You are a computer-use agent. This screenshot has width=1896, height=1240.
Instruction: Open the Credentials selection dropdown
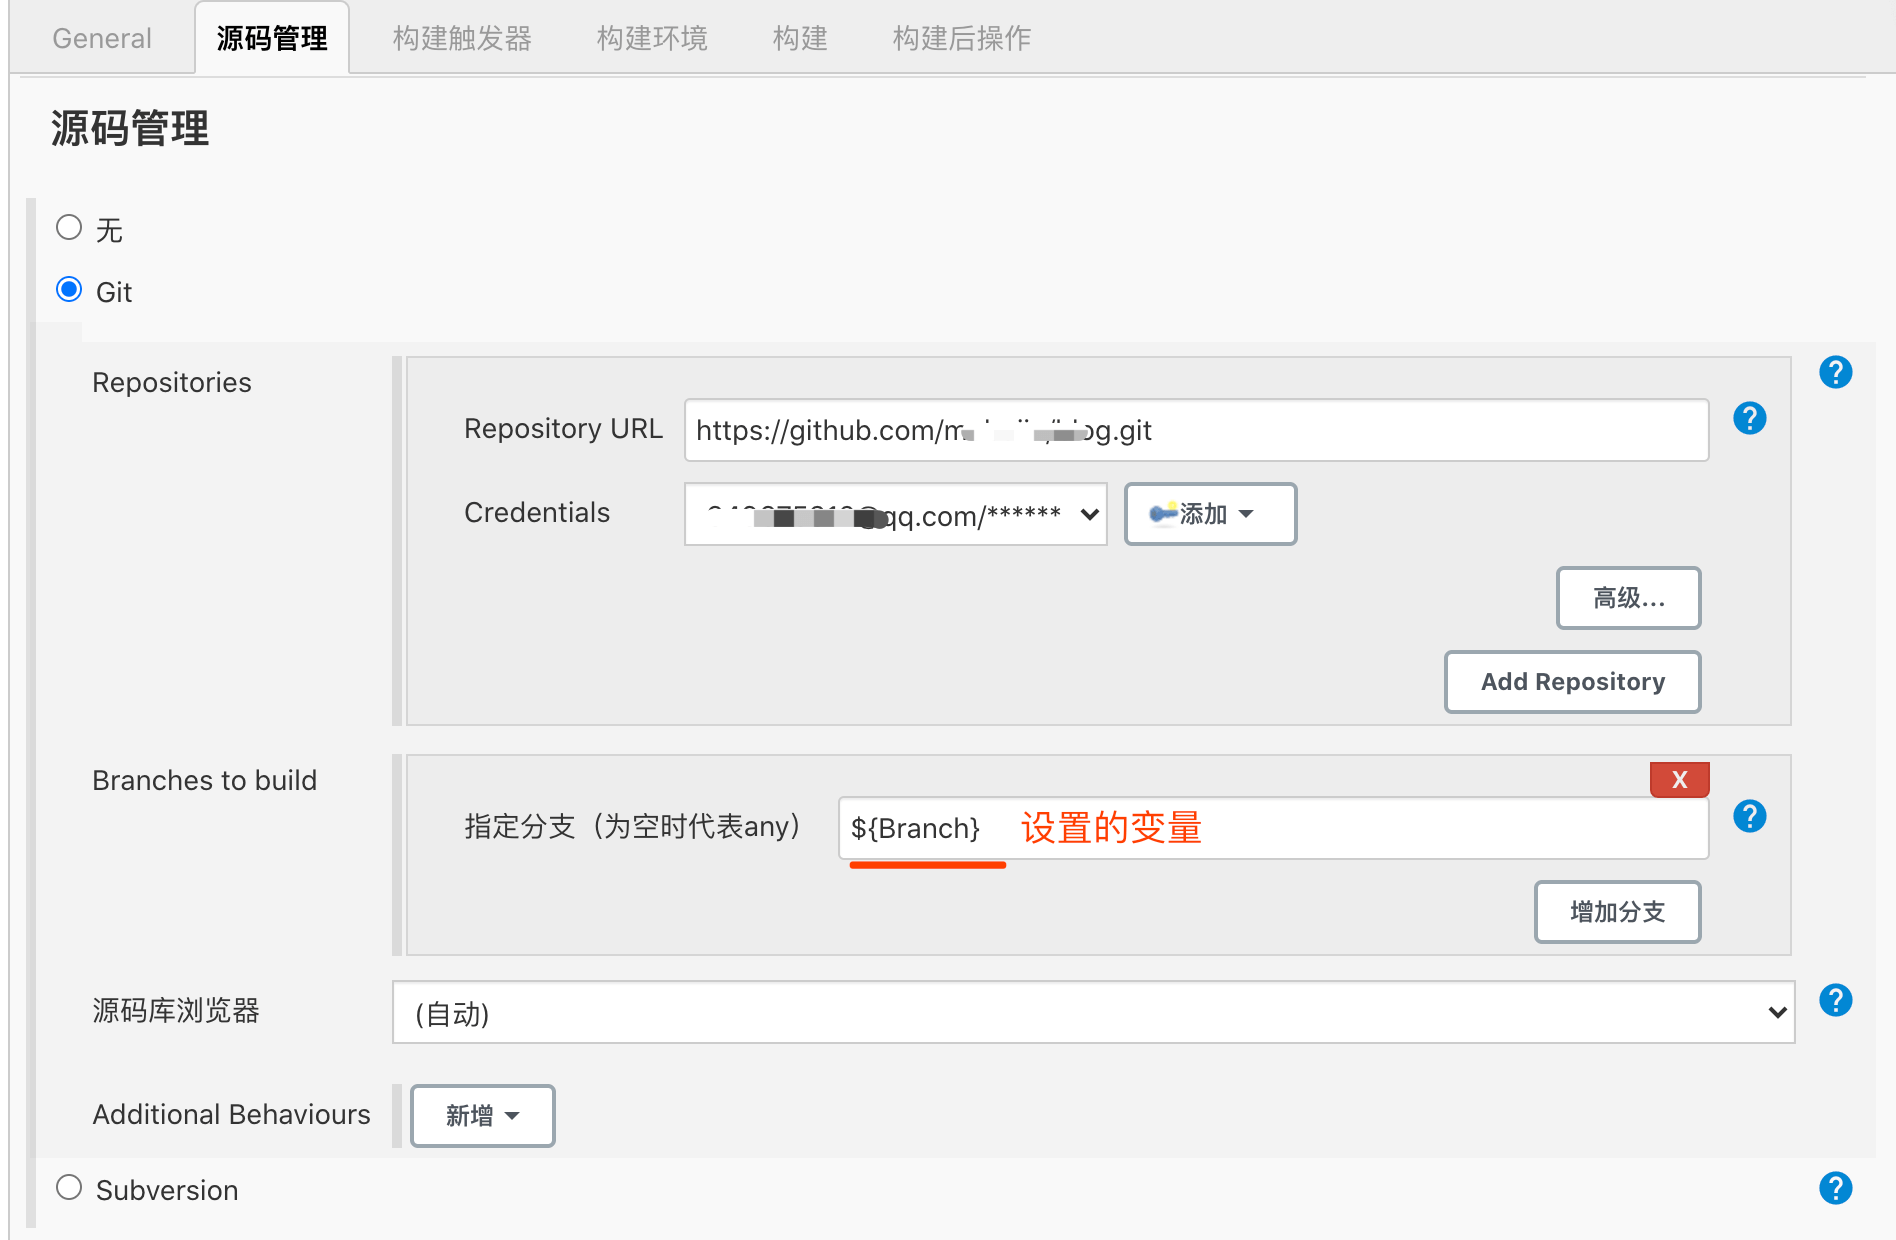[x=895, y=514]
